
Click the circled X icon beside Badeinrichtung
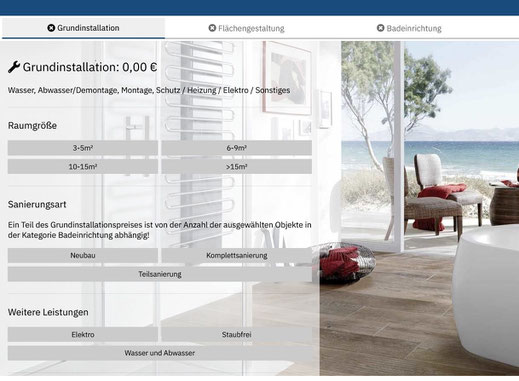tap(381, 28)
